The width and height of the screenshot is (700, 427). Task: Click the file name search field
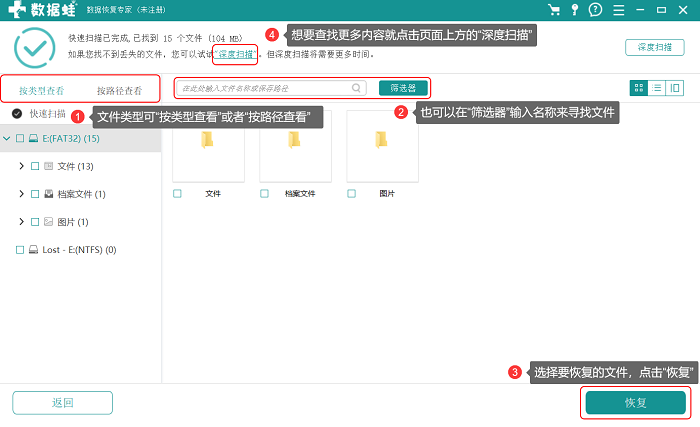(271, 88)
